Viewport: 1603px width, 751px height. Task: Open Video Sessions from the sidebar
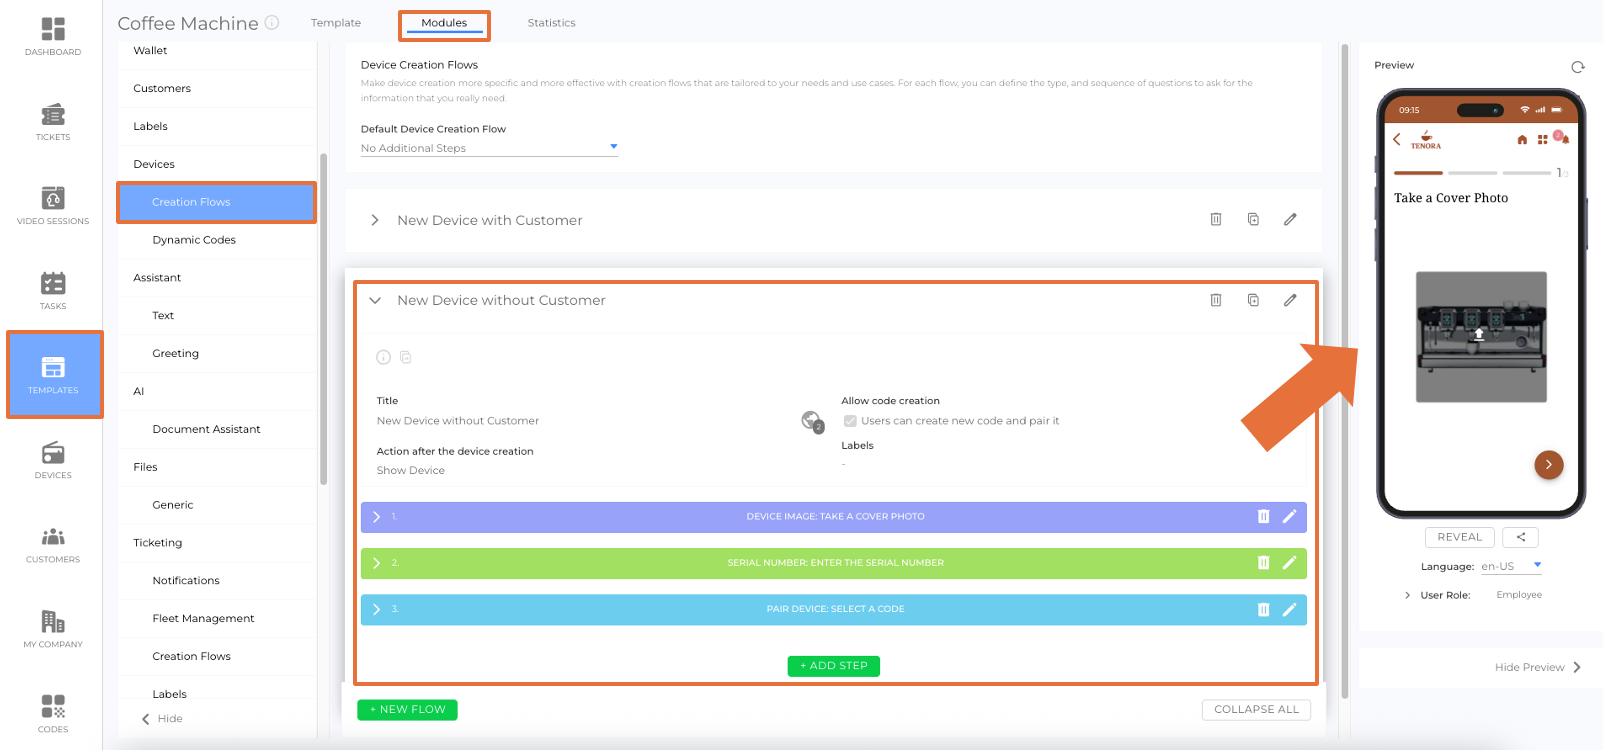click(x=53, y=206)
